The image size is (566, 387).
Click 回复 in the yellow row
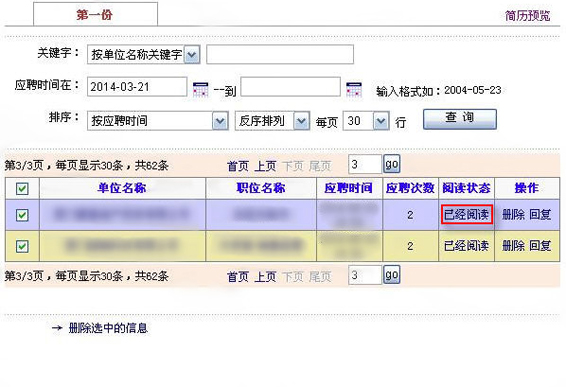tap(540, 246)
